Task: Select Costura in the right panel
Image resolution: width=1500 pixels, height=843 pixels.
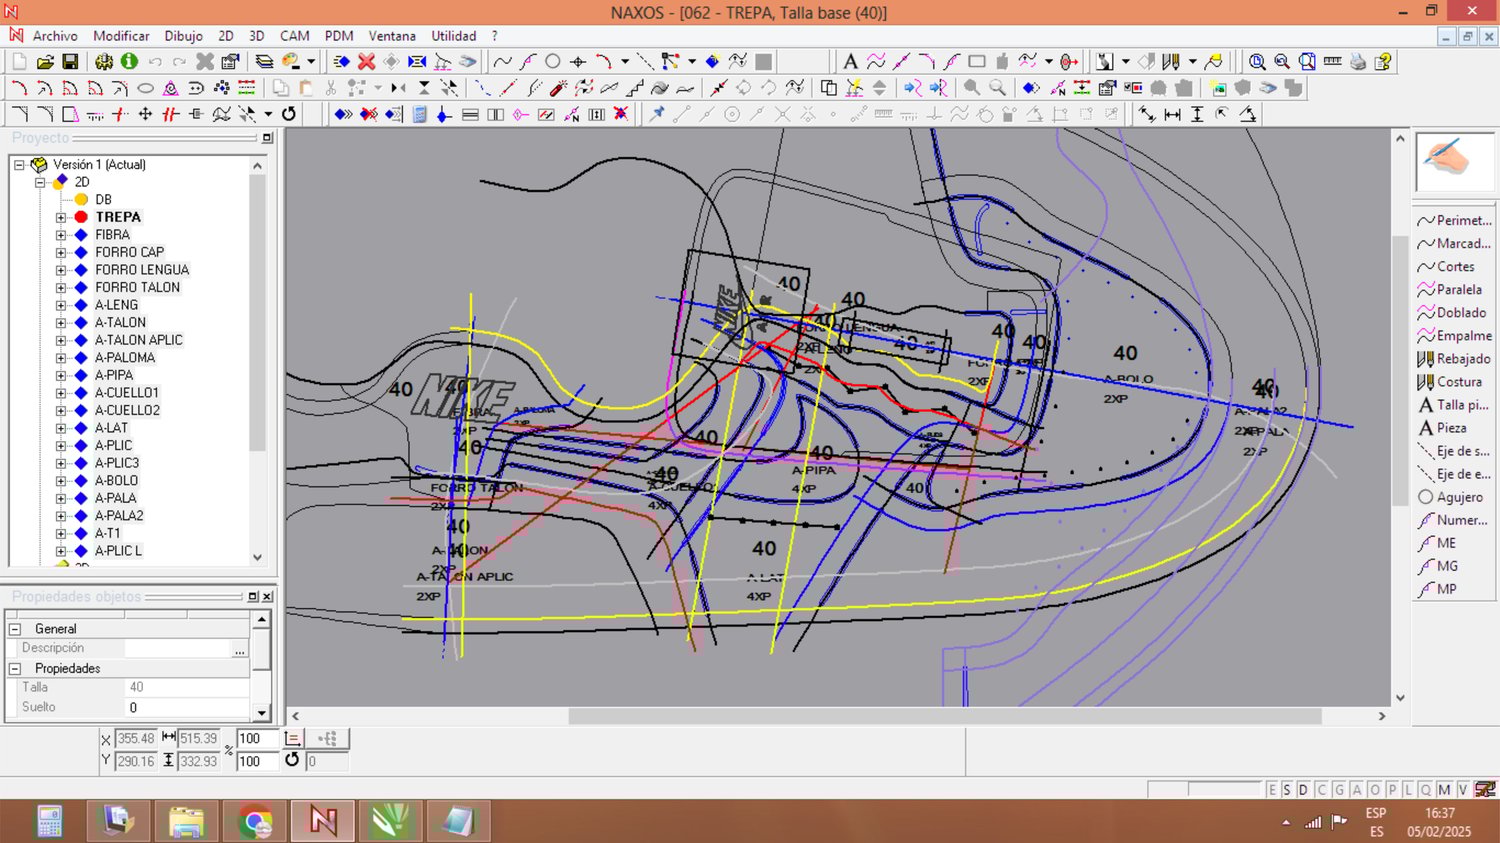Action: pyautogui.click(x=1458, y=382)
